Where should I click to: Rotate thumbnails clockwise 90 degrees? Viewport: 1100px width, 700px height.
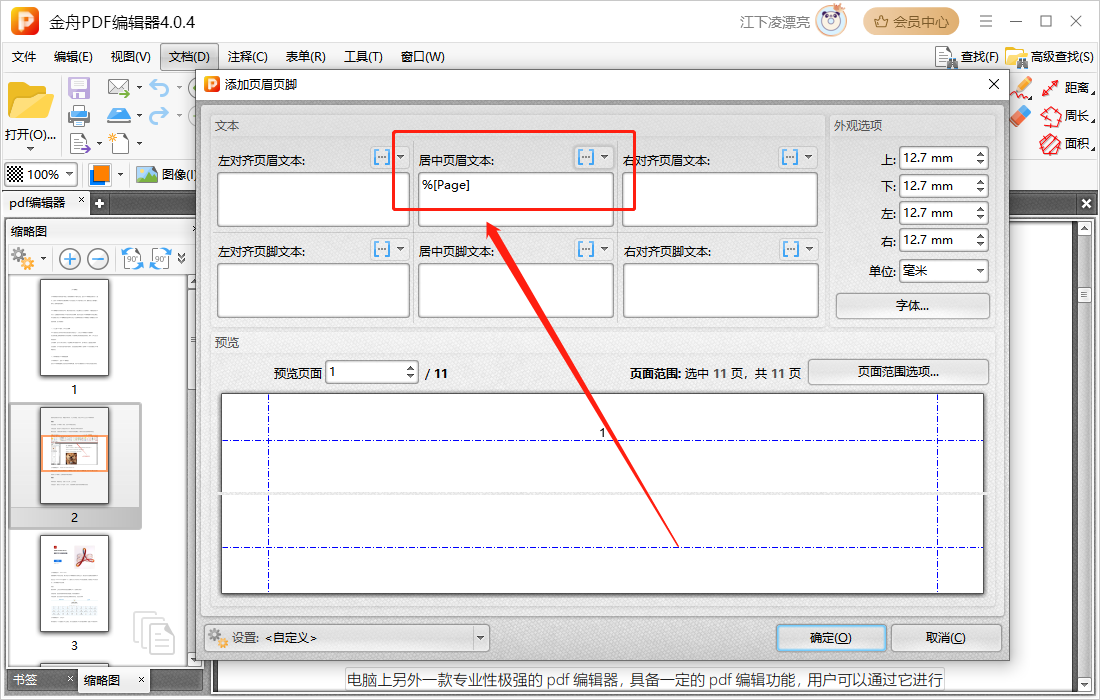(160, 259)
